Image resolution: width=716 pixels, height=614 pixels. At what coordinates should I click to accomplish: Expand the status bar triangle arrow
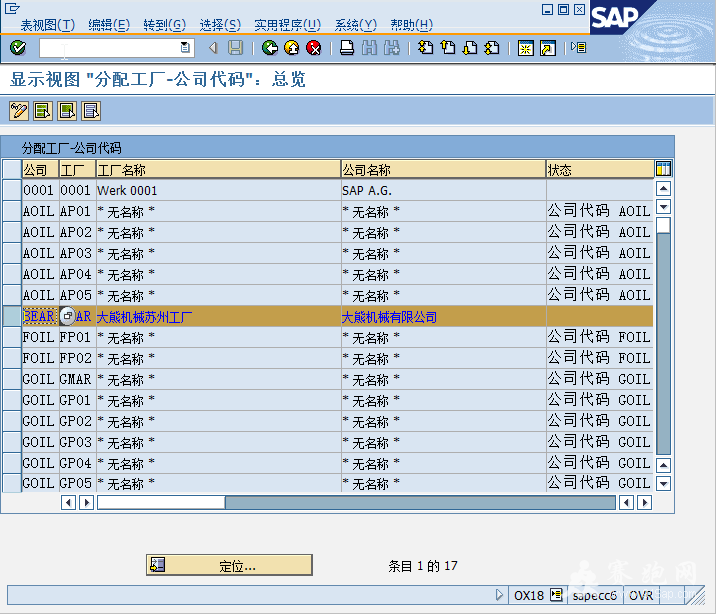[x=499, y=595]
